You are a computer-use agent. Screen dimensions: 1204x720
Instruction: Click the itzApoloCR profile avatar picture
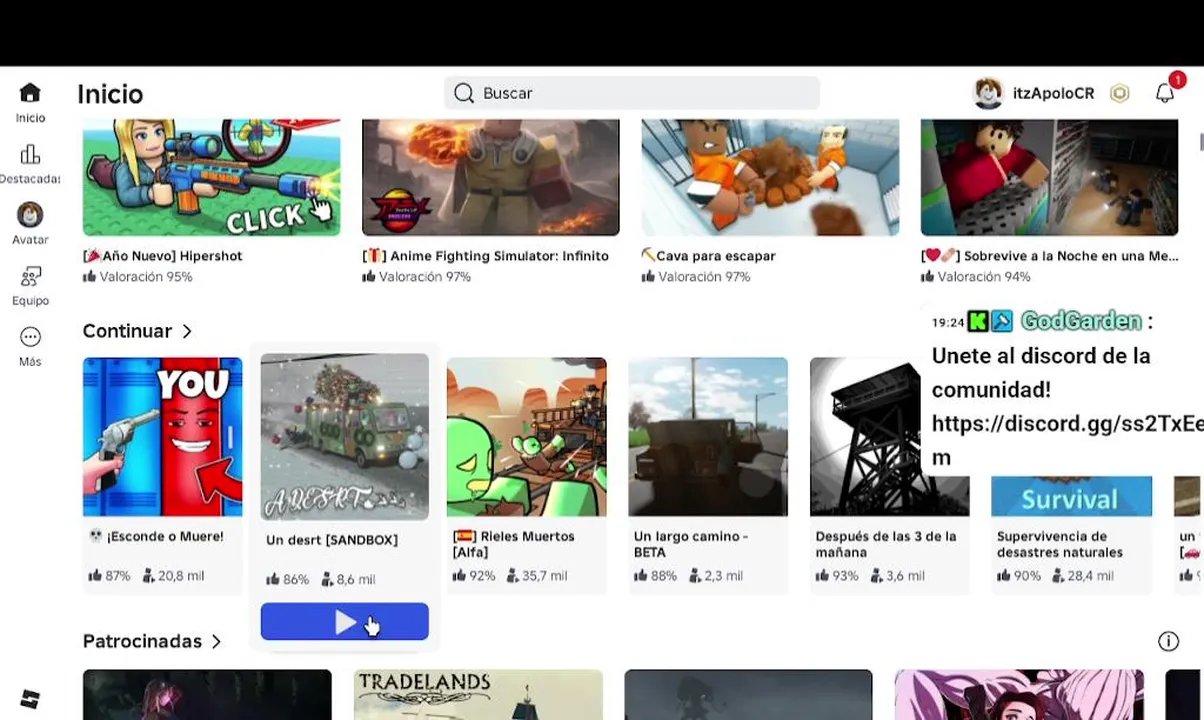tap(988, 93)
